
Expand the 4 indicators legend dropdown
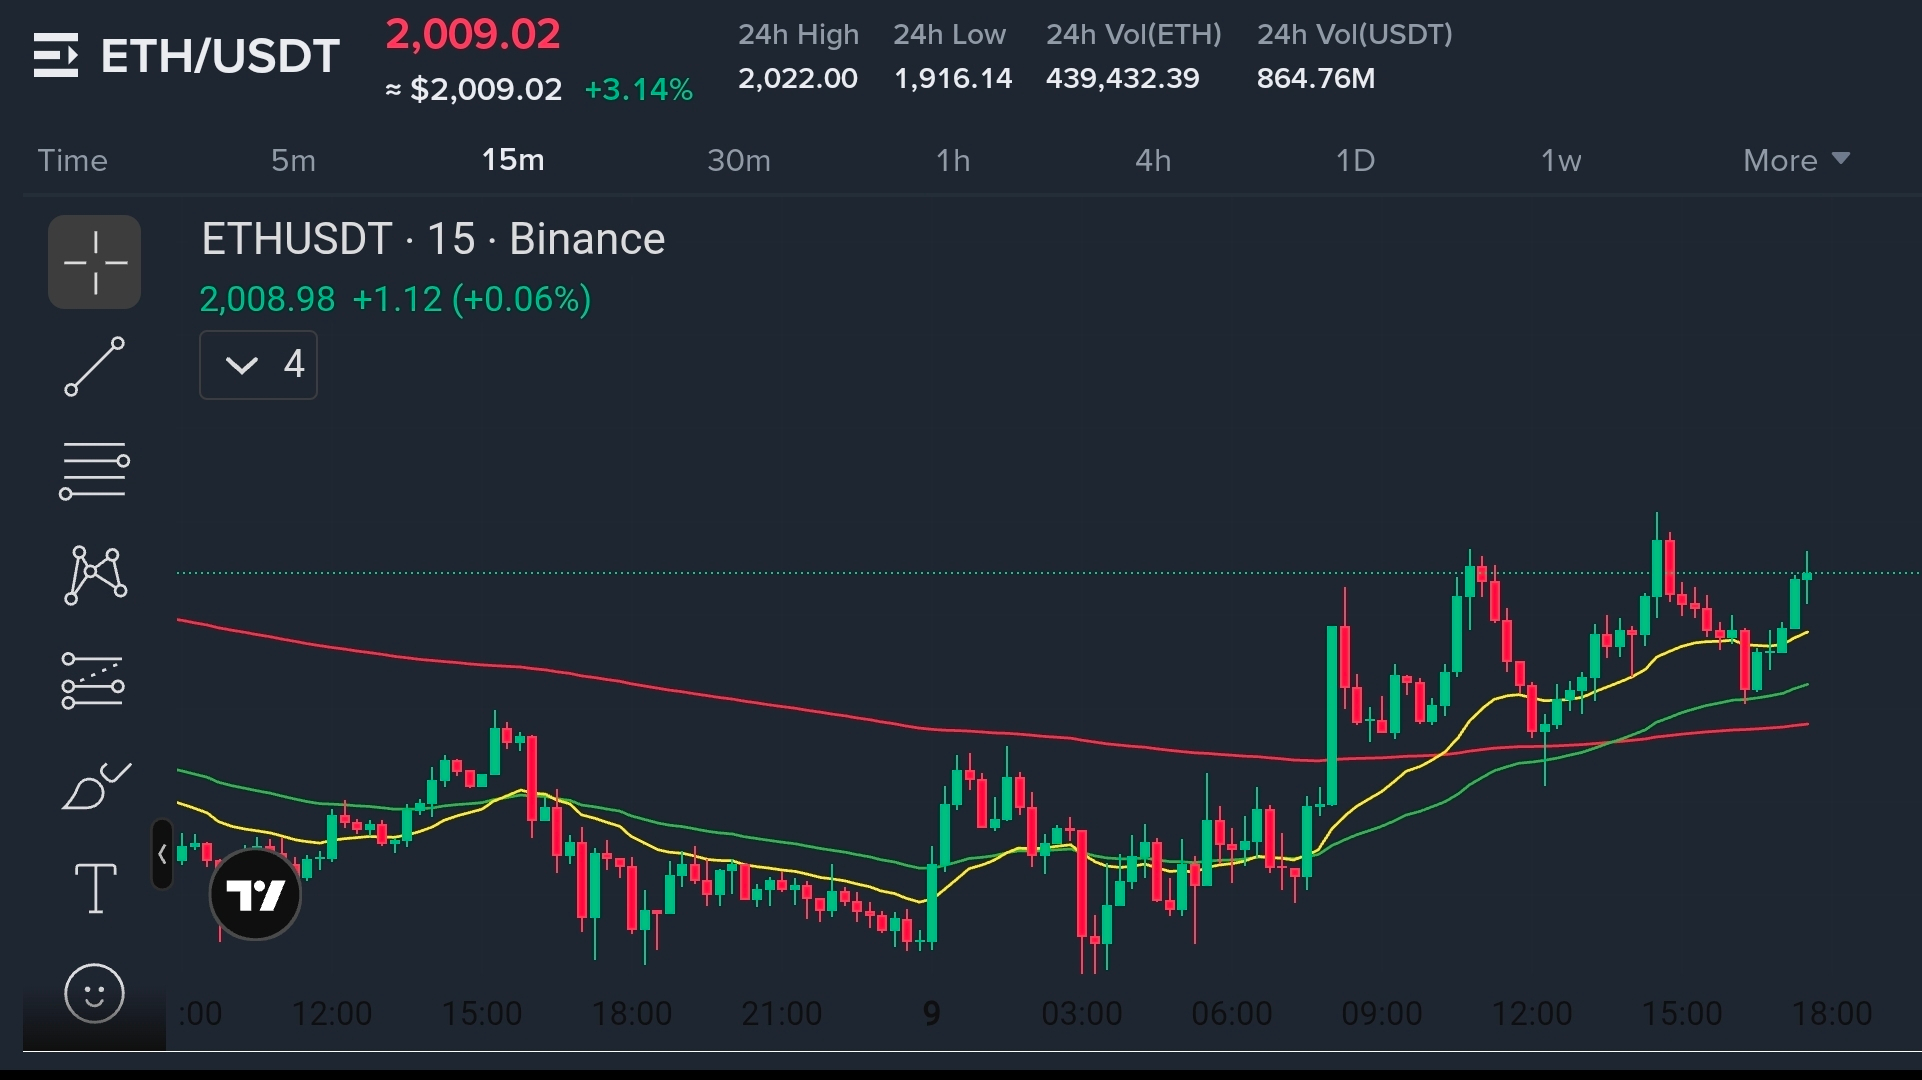[258, 365]
